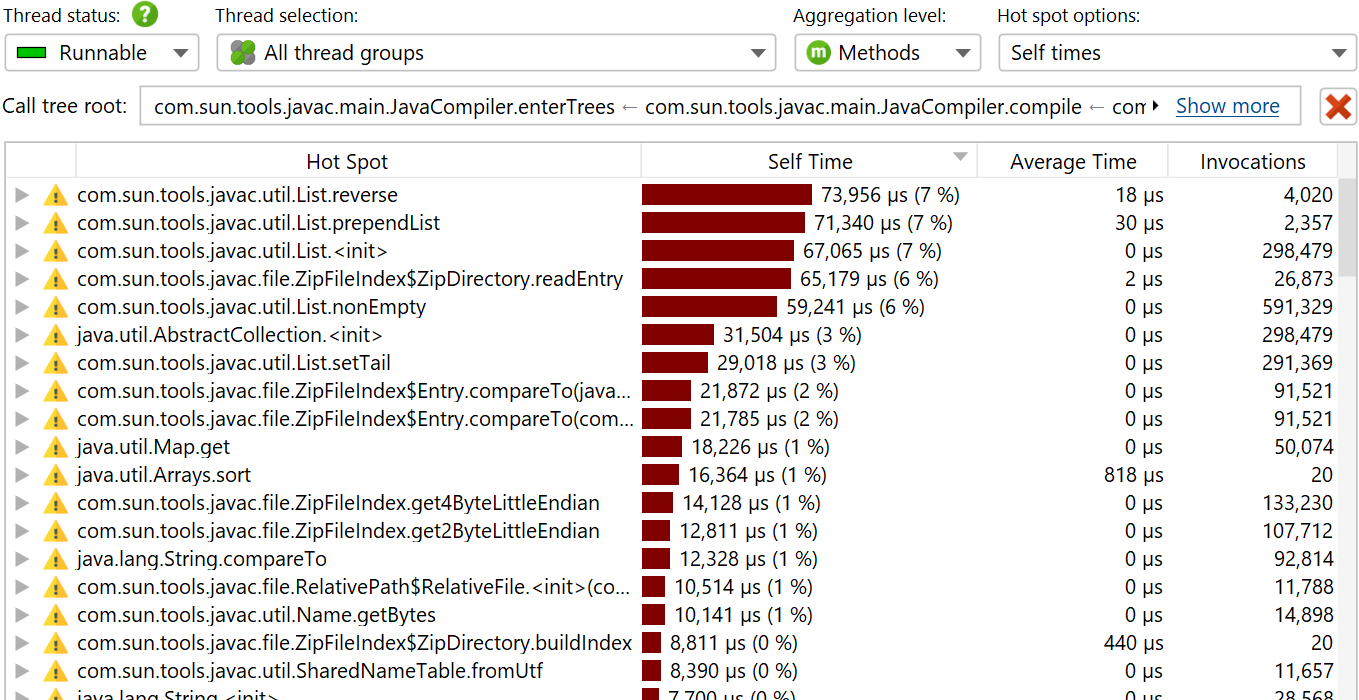Click the 4,020 invocations cell
The height and width of the screenshot is (700, 1359).
(x=1308, y=195)
